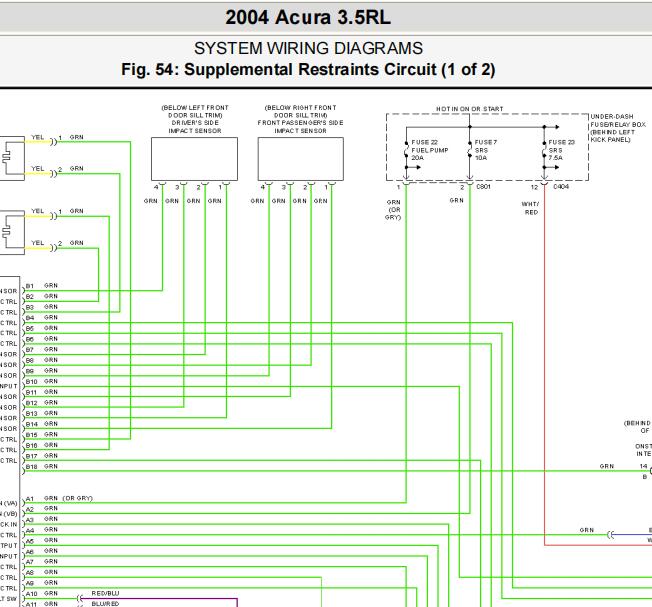652x607 pixels.
Task: Select the "SYSTEM WIRING DIAGRAMS" heading
Action: (x=308, y=48)
